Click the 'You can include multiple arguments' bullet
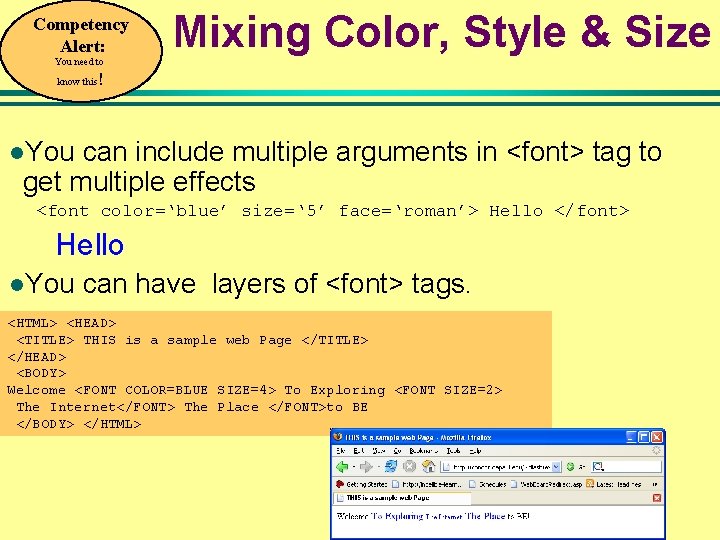 (336, 166)
